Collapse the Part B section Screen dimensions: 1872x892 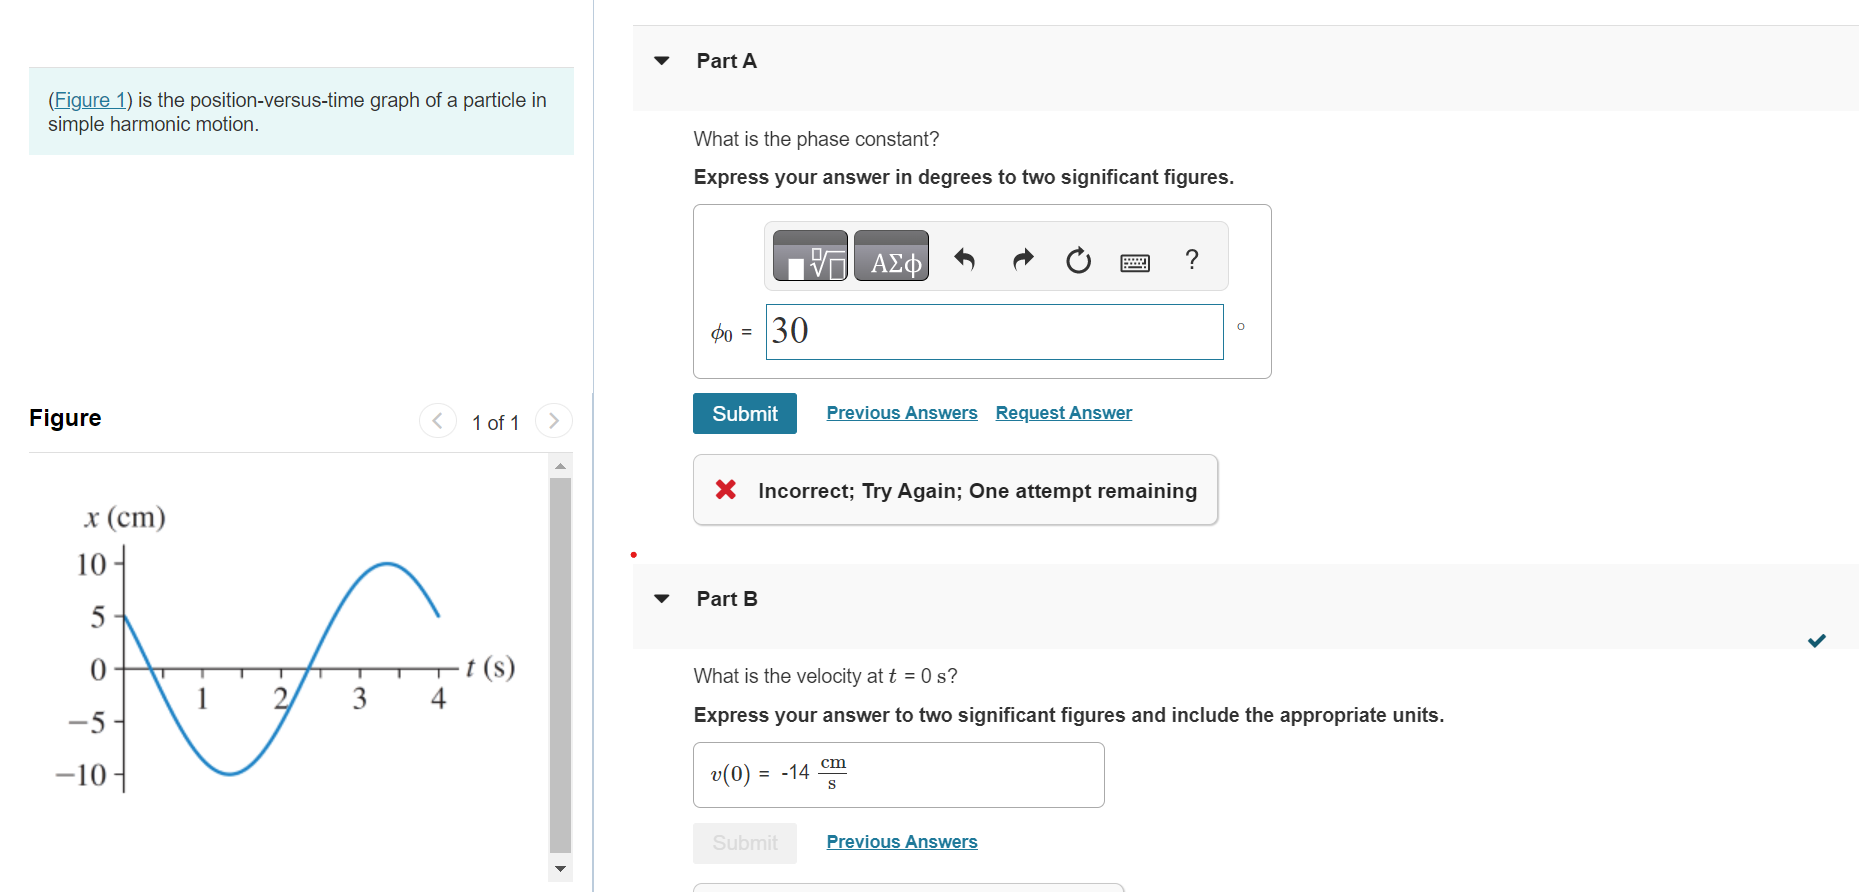click(662, 598)
